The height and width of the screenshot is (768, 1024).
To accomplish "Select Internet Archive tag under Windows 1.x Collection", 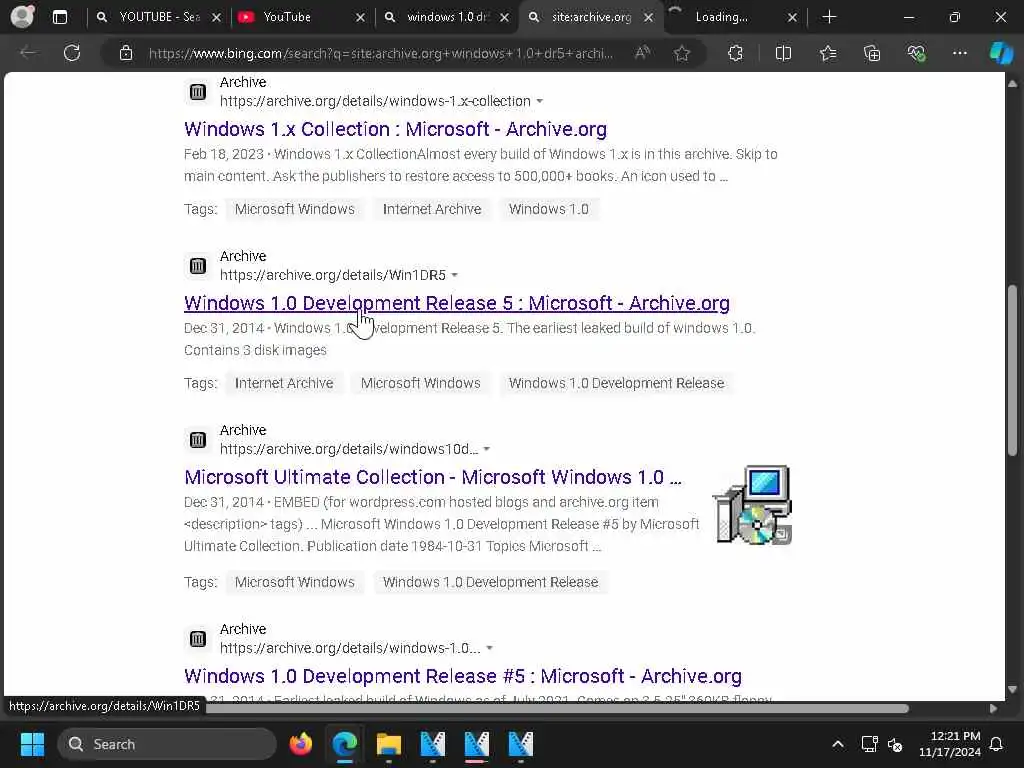I will (432, 209).
